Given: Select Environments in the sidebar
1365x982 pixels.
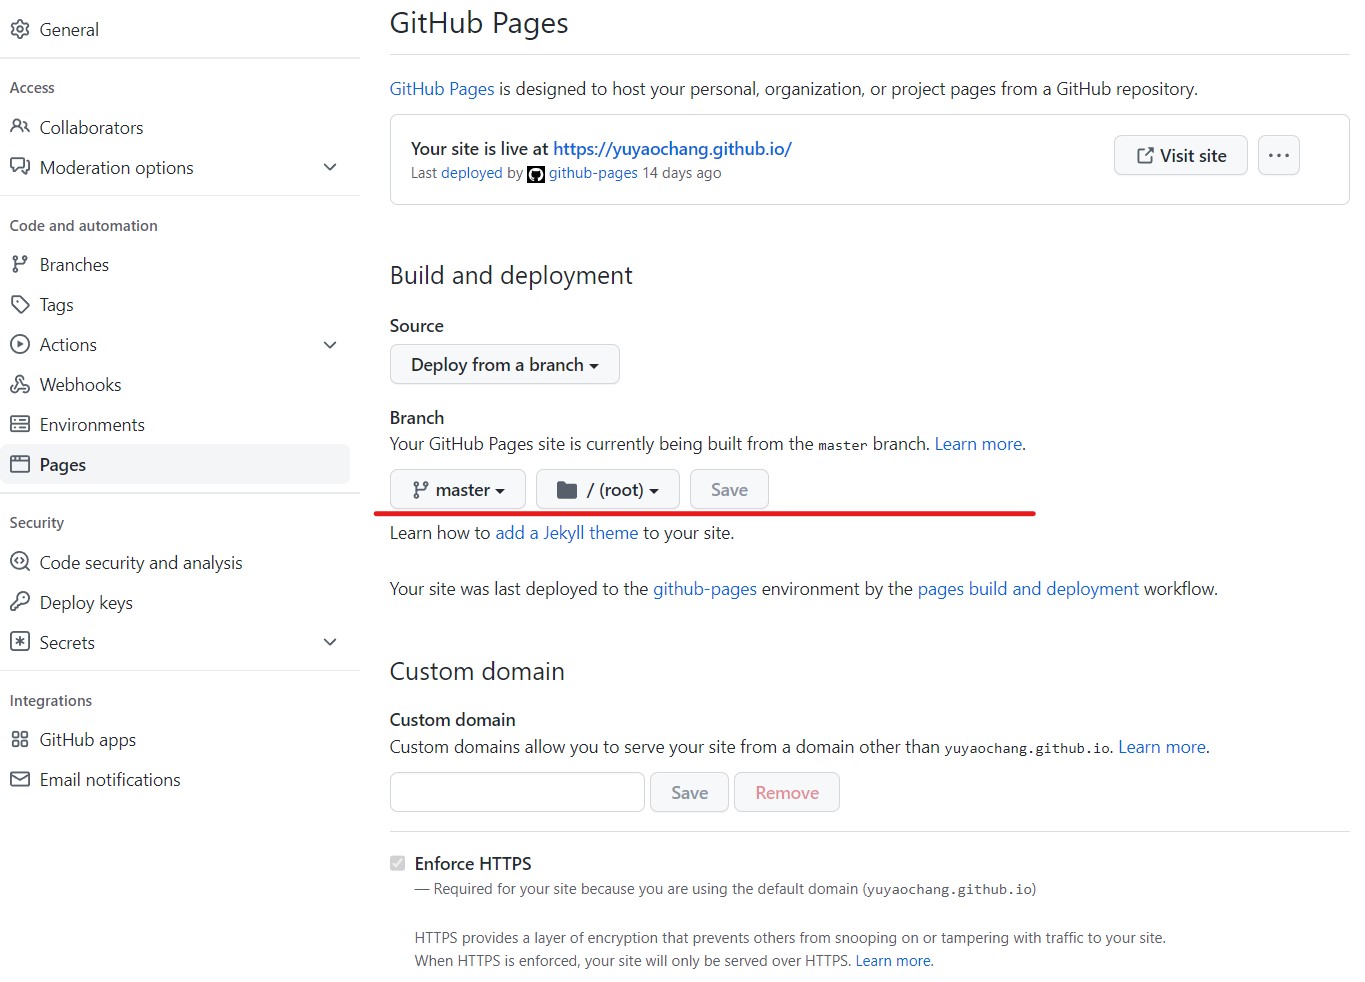Looking at the screenshot, I should click(x=175, y=424).
